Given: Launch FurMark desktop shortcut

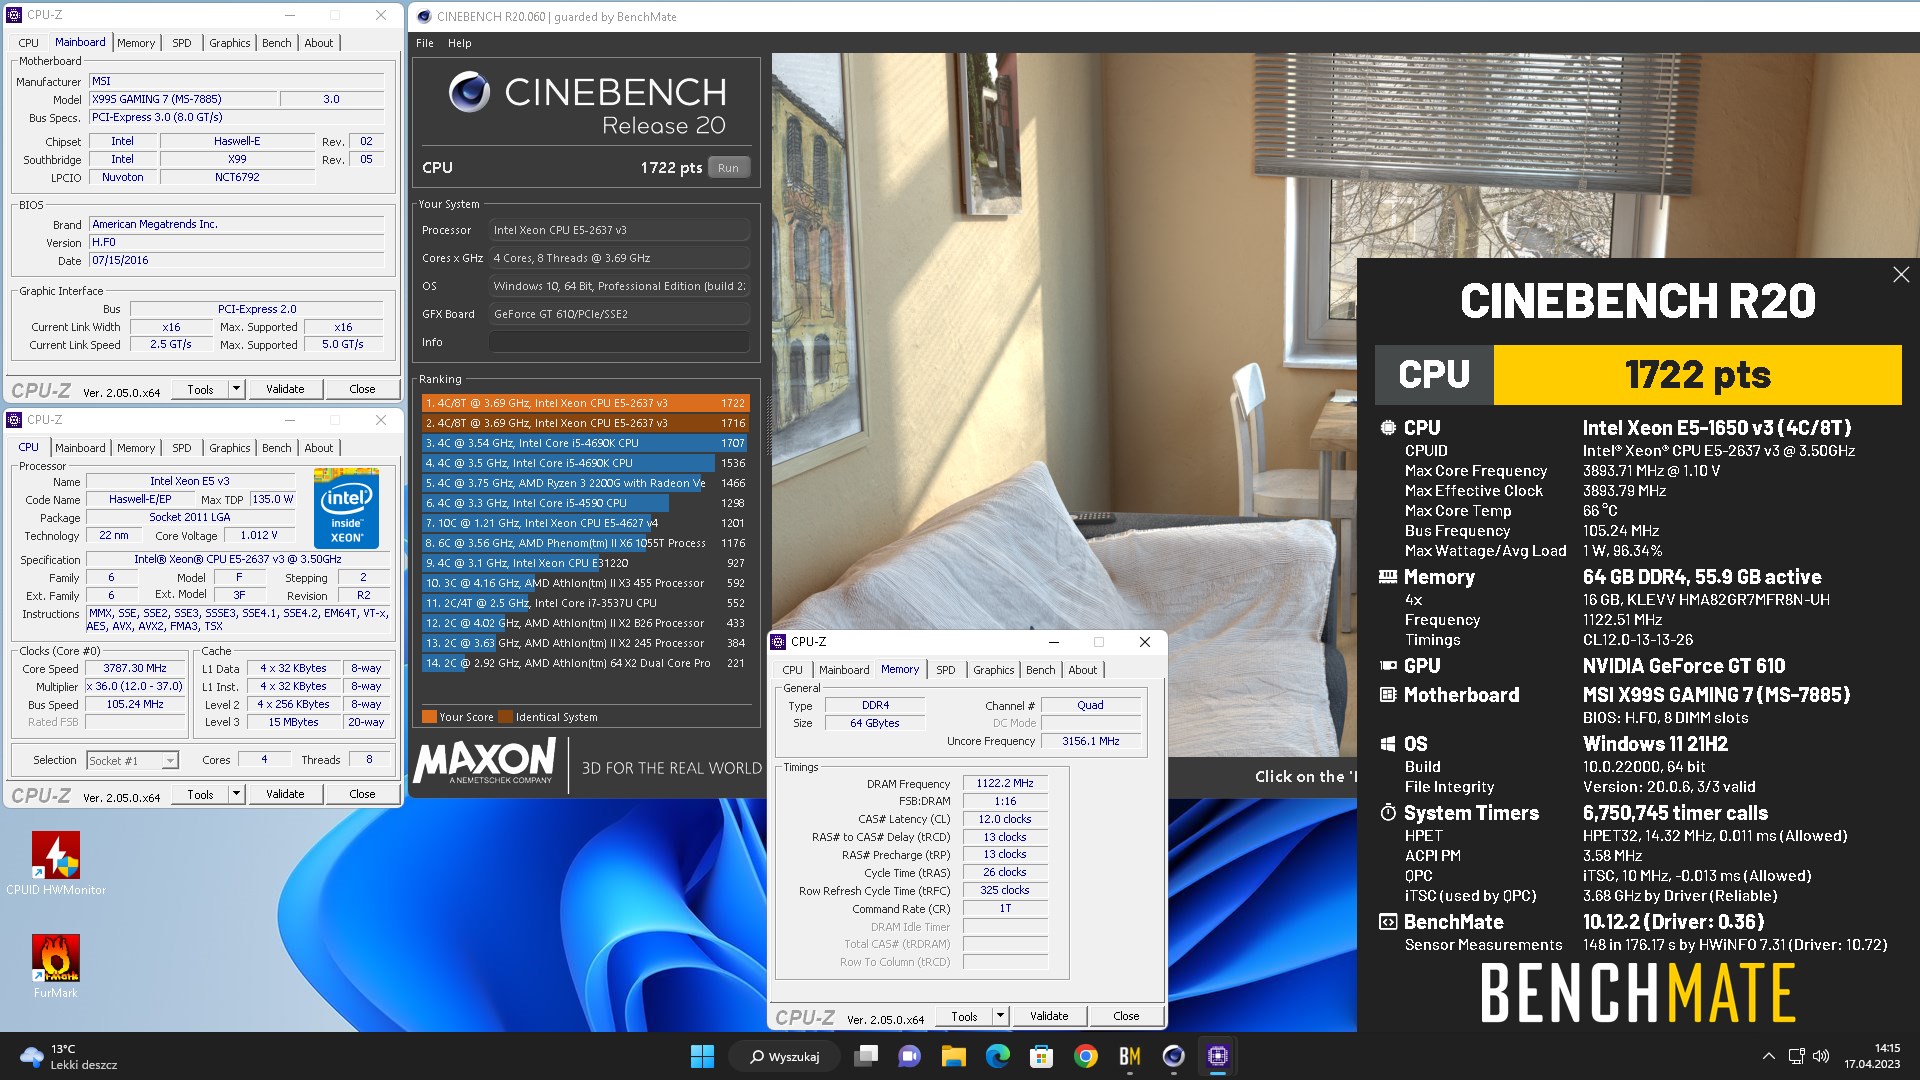Looking at the screenshot, I should click(x=56, y=967).
